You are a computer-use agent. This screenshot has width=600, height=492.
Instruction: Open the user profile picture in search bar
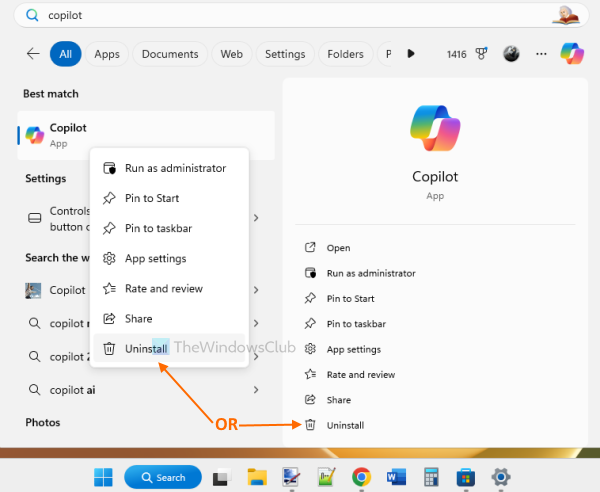coord(566,15)
